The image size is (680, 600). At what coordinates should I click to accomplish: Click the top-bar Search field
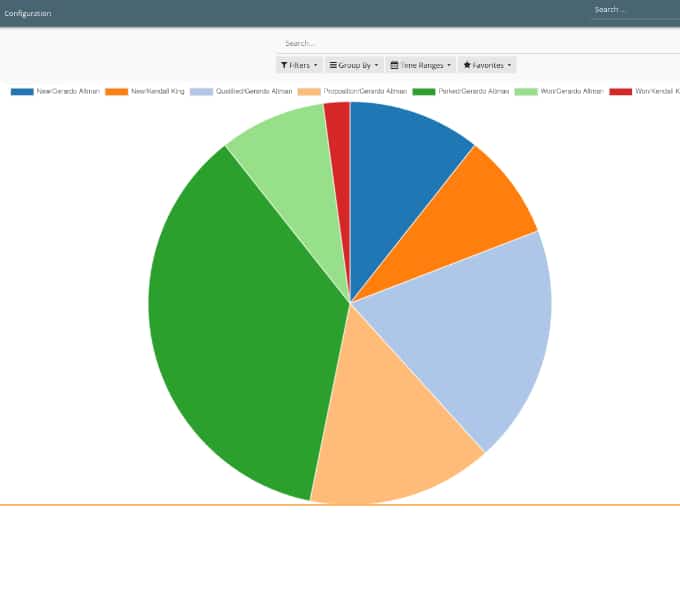(x=636, y=10)
